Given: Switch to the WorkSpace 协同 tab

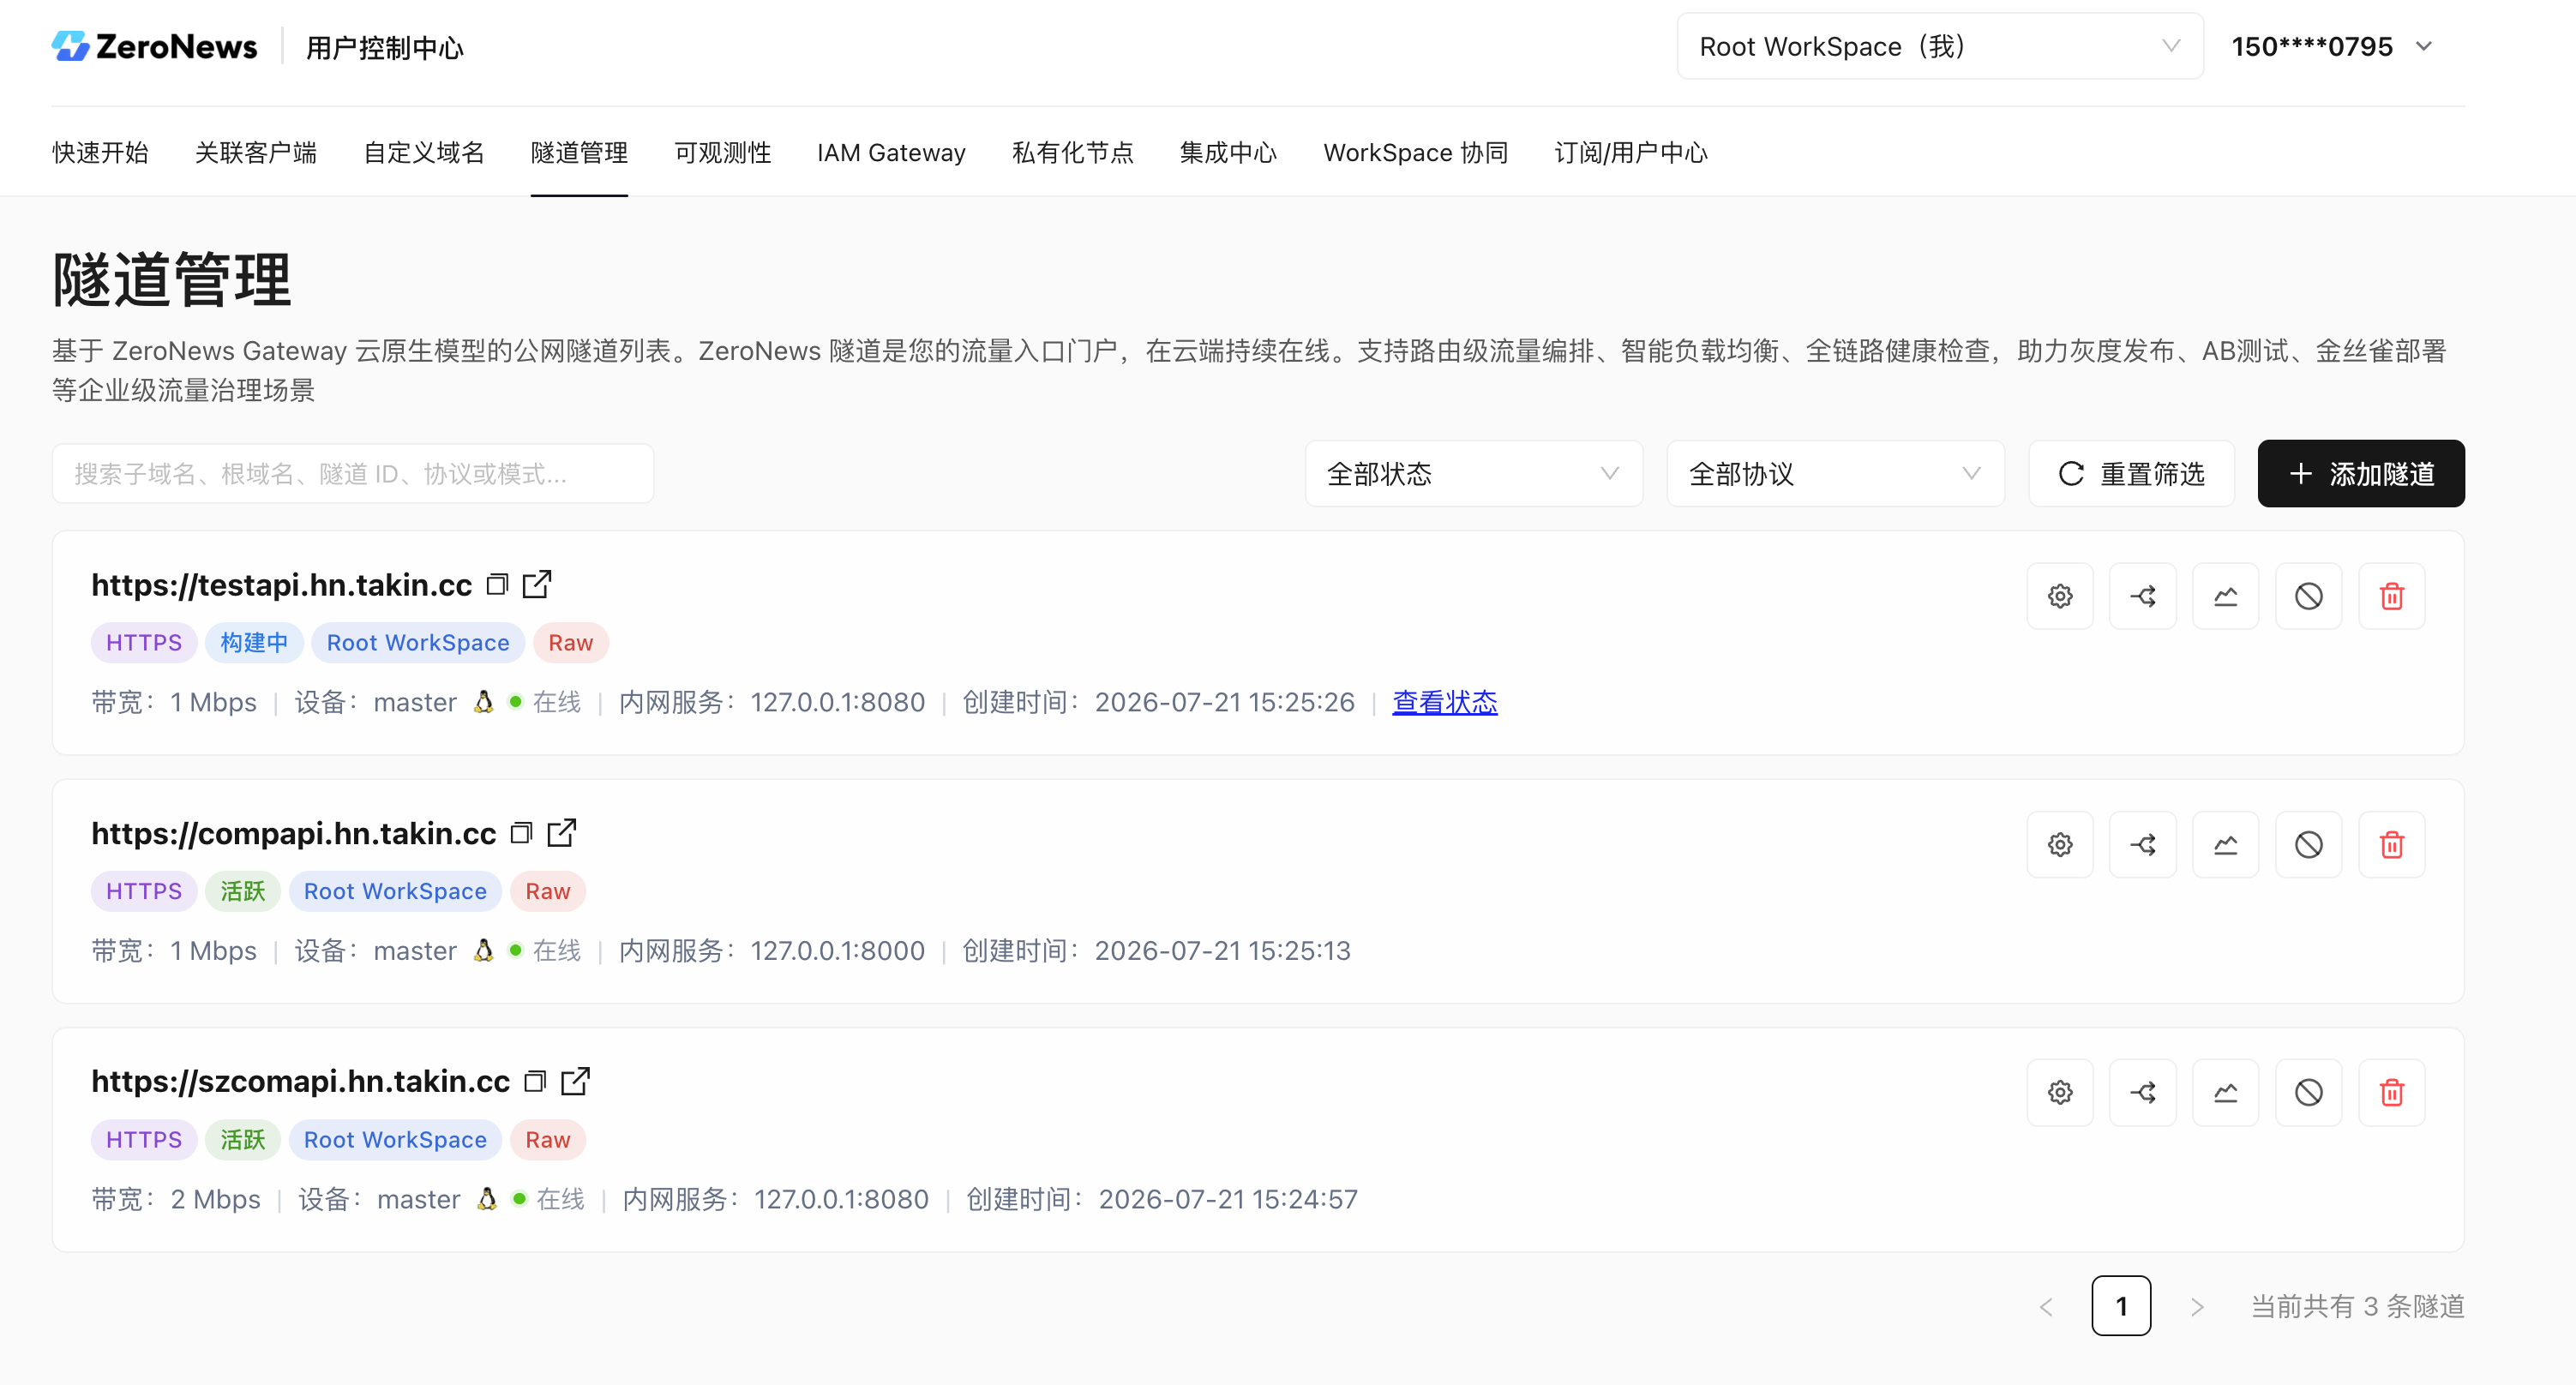Looking at the screenshot, I should 1415,153.
